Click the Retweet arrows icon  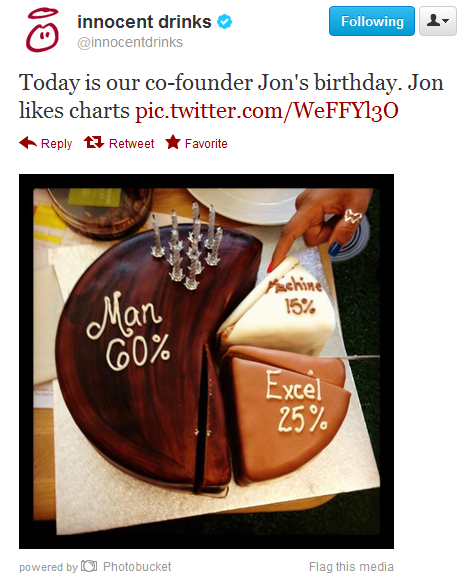[x=94, y=143]
